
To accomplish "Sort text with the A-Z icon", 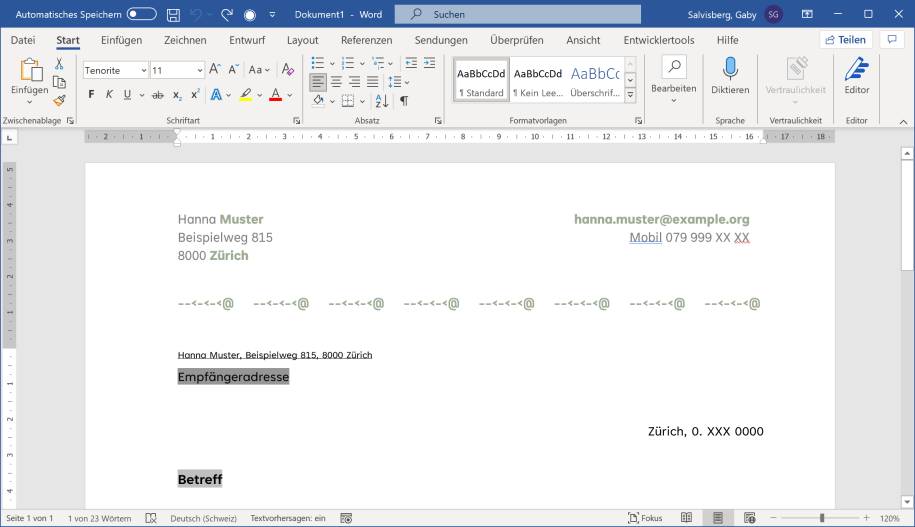I will click(382, 101).
